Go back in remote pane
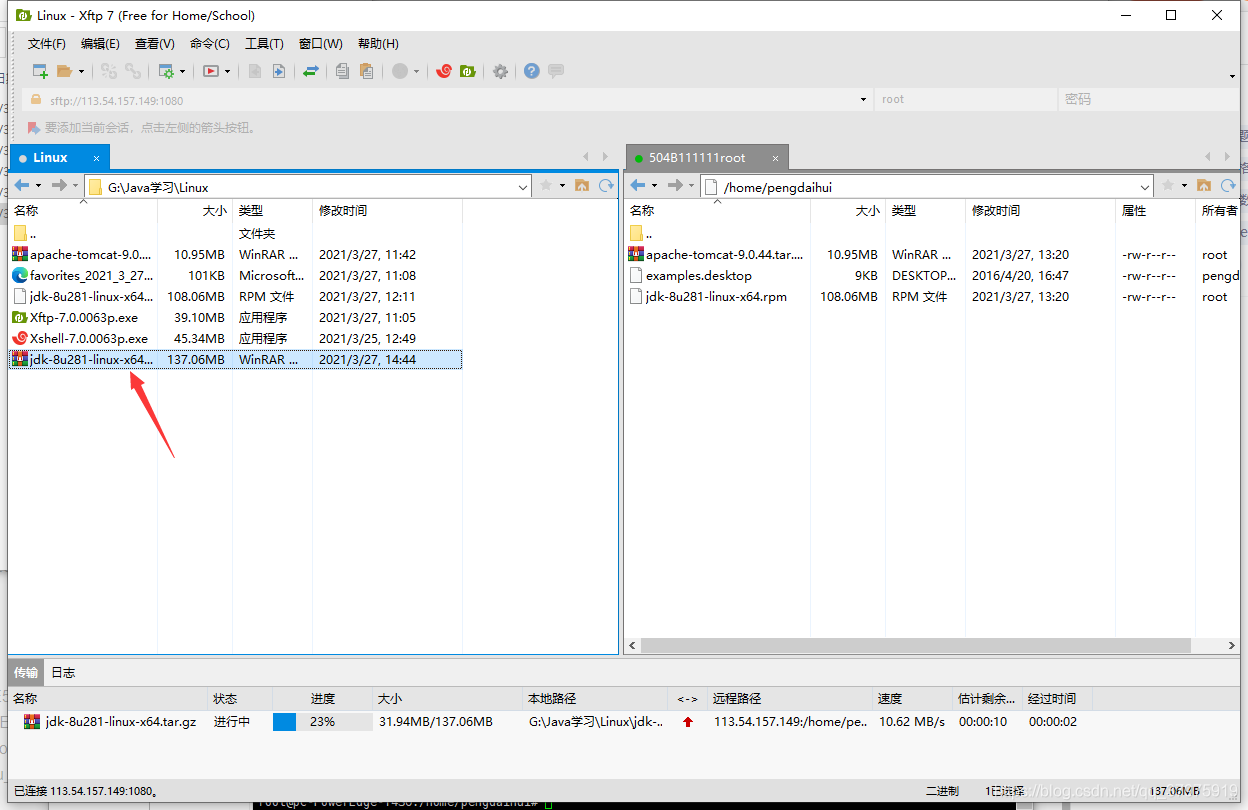Screen dimensions: 1248x810 point(638,186)
